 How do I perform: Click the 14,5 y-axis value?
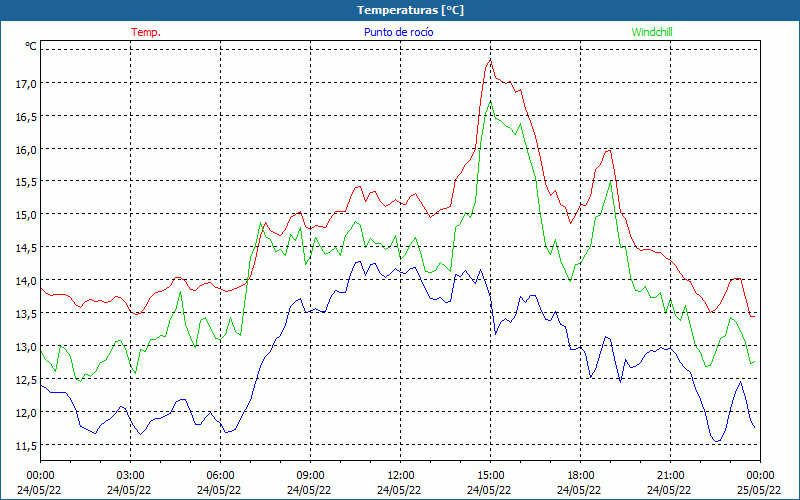pos(27,248)
